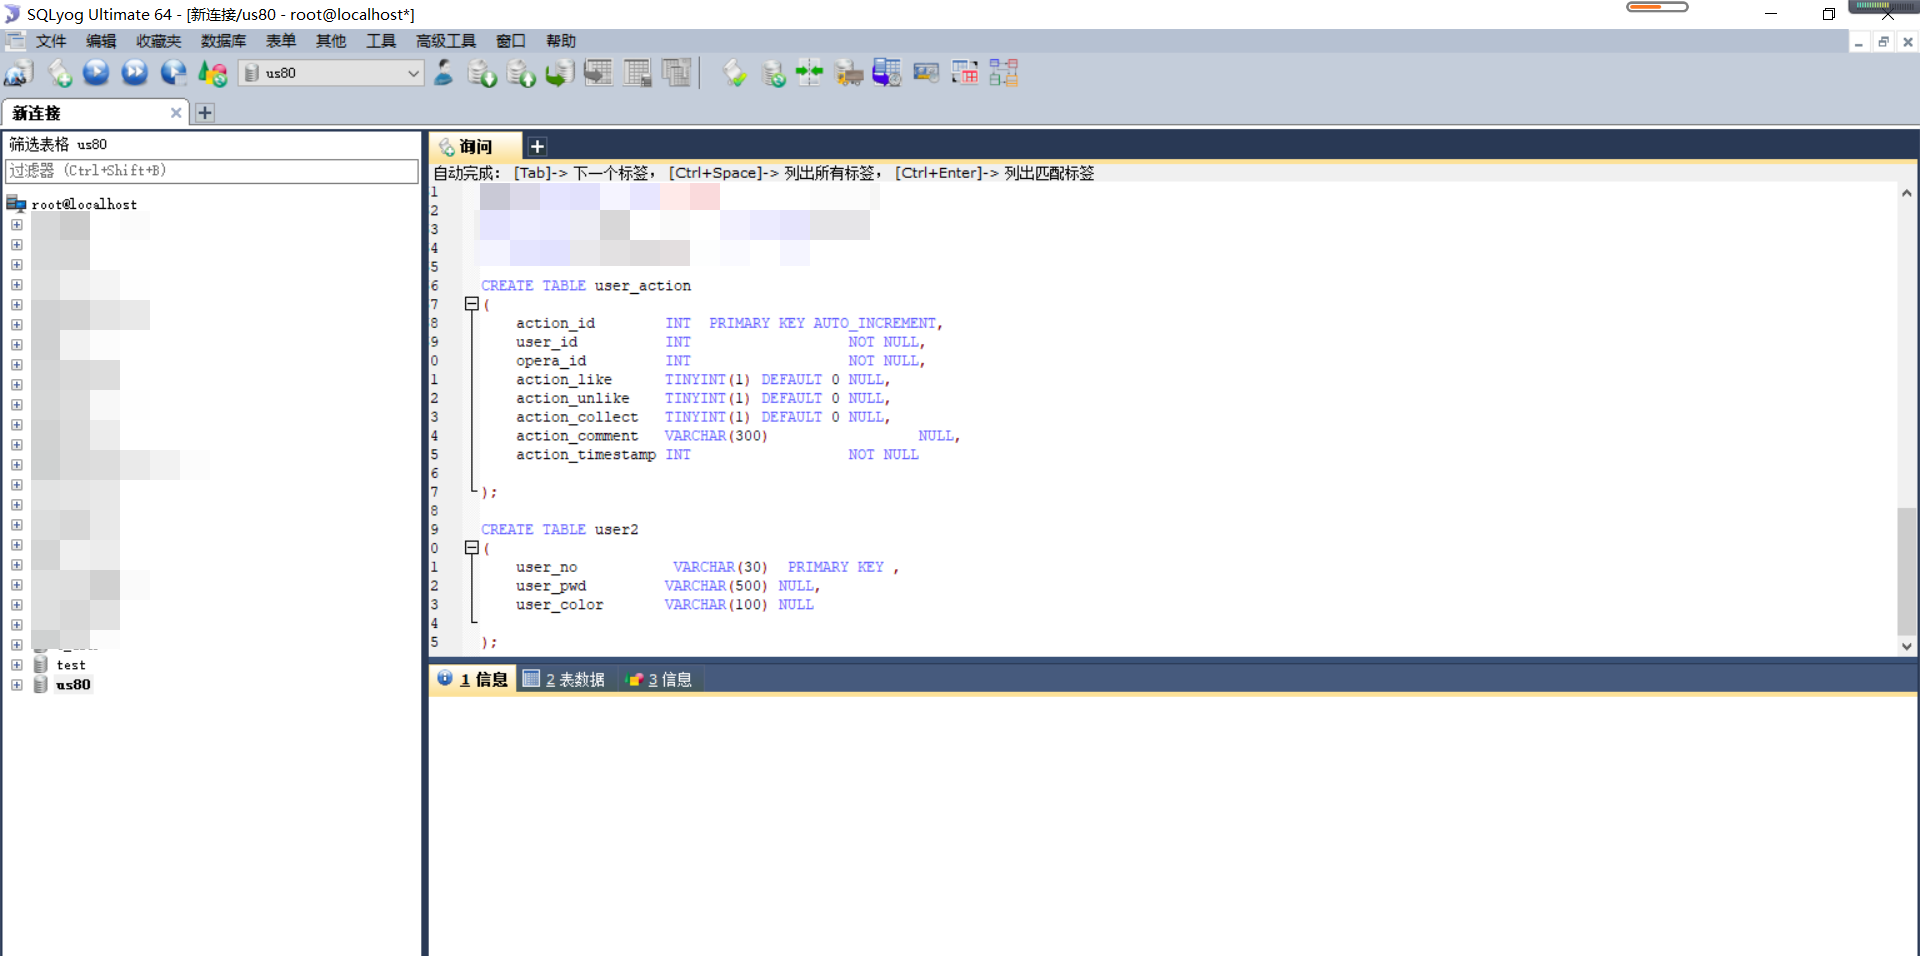
Task: Open the 窗口 menu
Action: [x=511, y=41]
